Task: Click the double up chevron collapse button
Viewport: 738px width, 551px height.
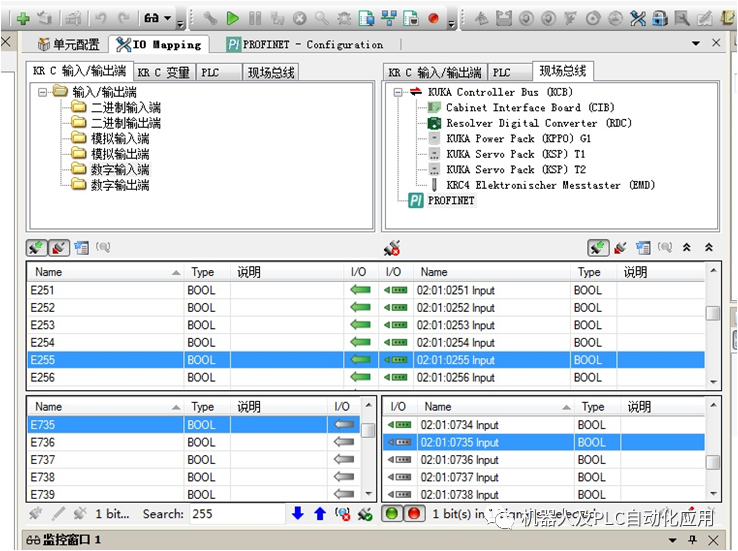Action: [708, 247]
